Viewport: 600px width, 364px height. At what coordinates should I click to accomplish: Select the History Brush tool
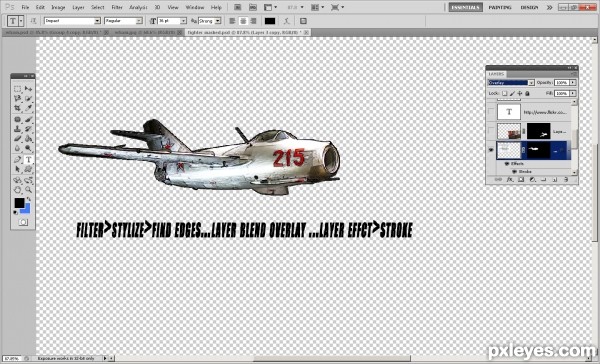coord(29,129)
